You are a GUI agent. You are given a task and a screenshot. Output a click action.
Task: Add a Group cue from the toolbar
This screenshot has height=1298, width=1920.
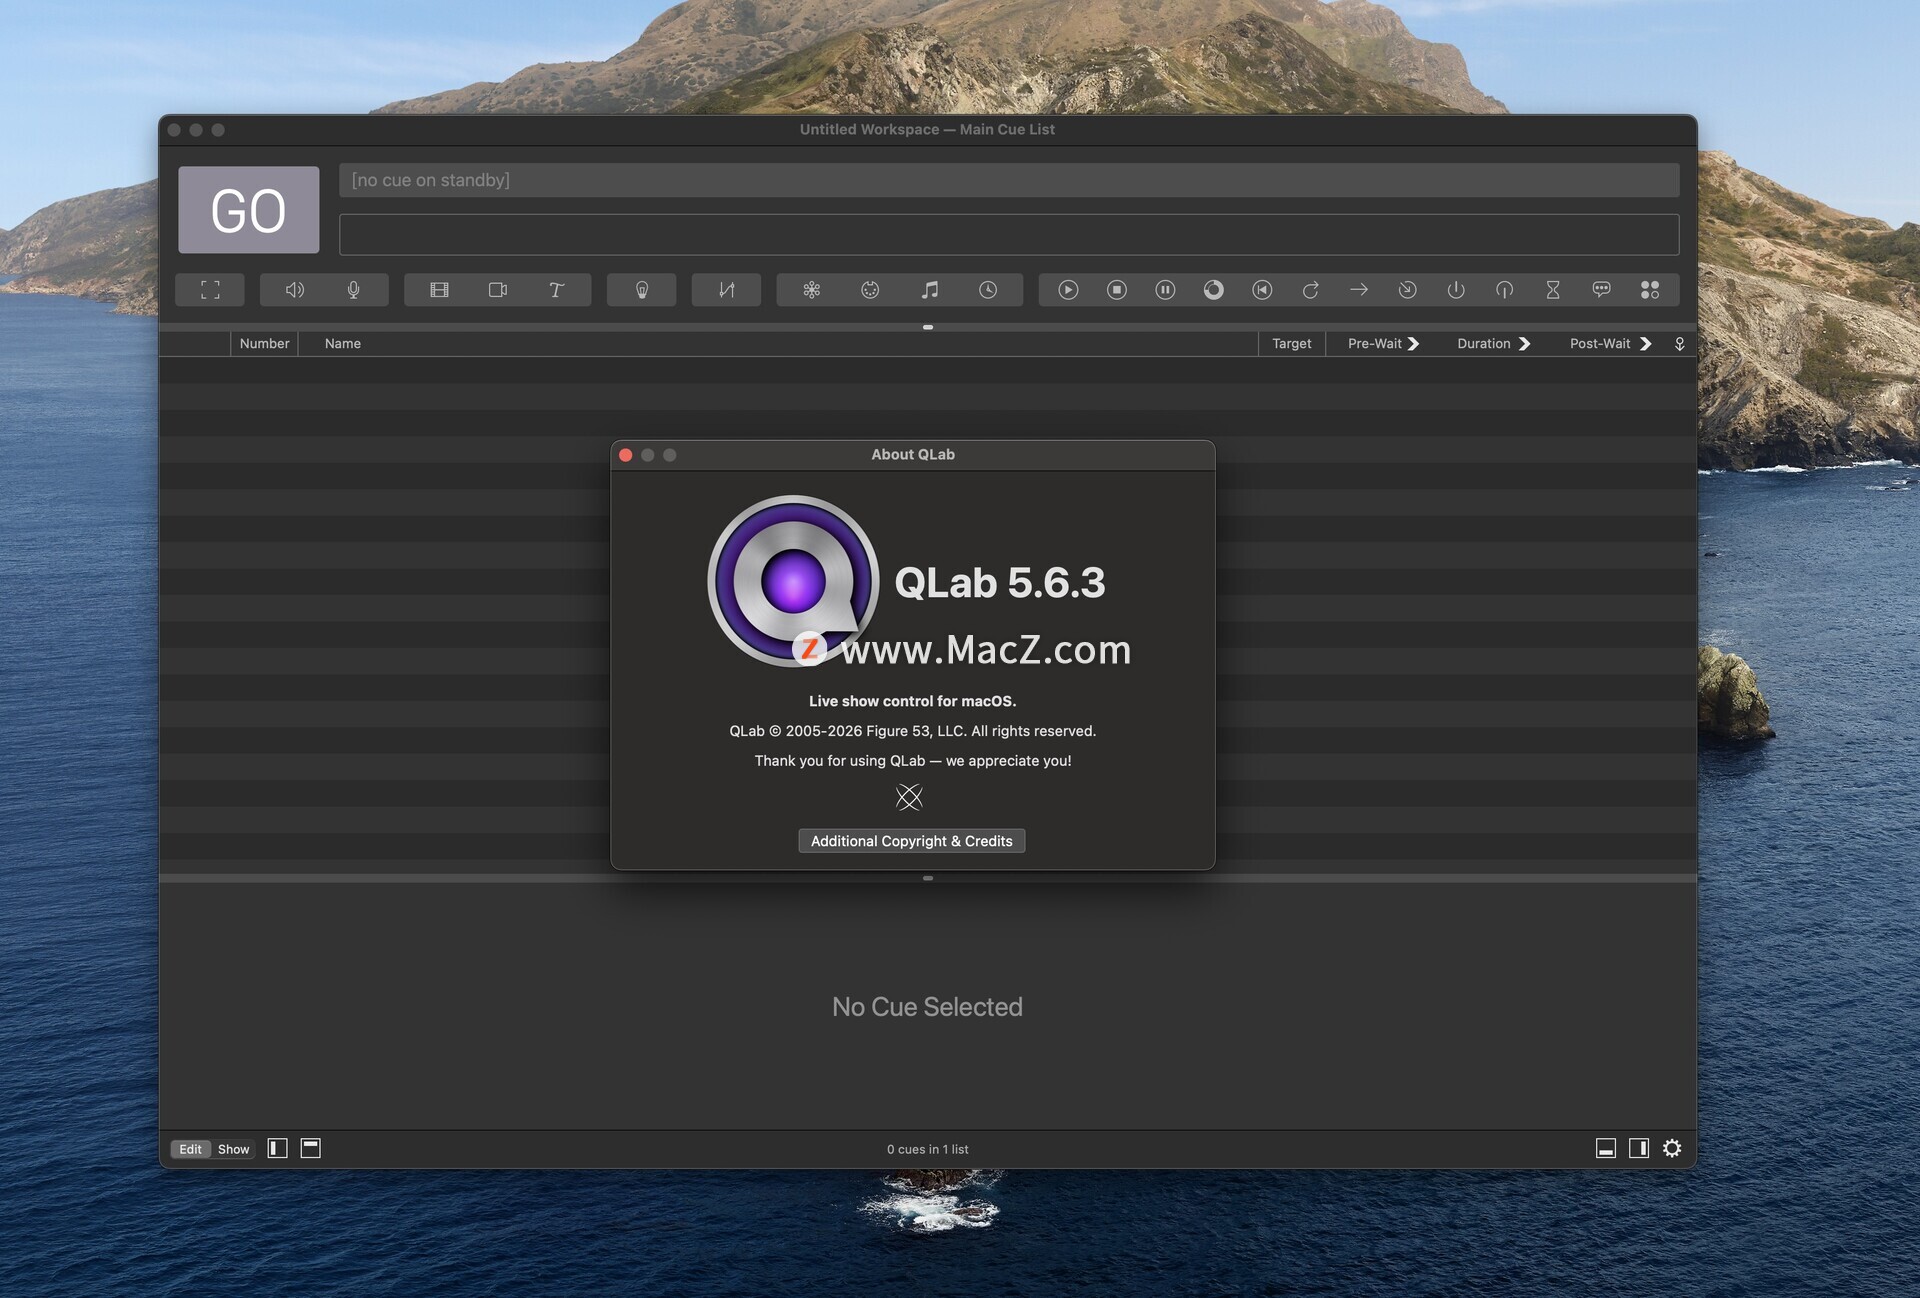(x=210, y=290)
